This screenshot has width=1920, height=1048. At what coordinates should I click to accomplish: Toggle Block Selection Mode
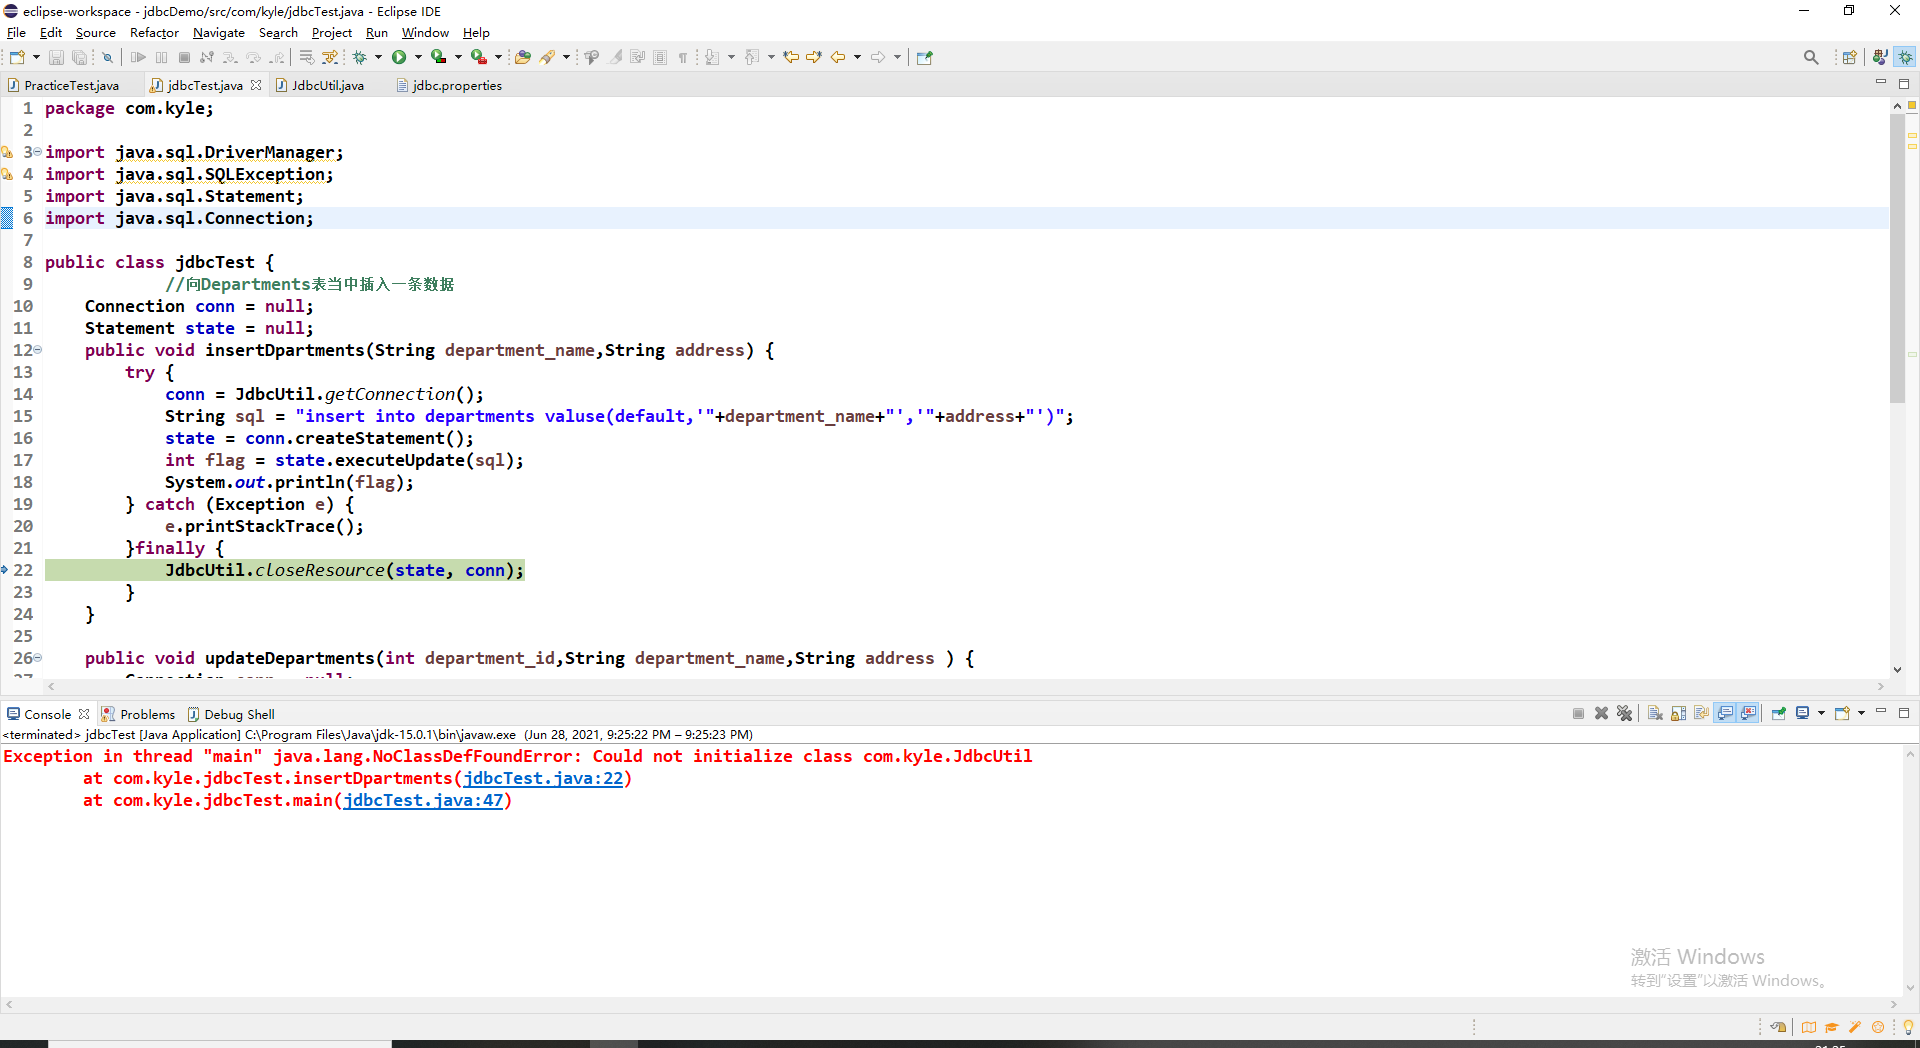[x=660, y=57]
